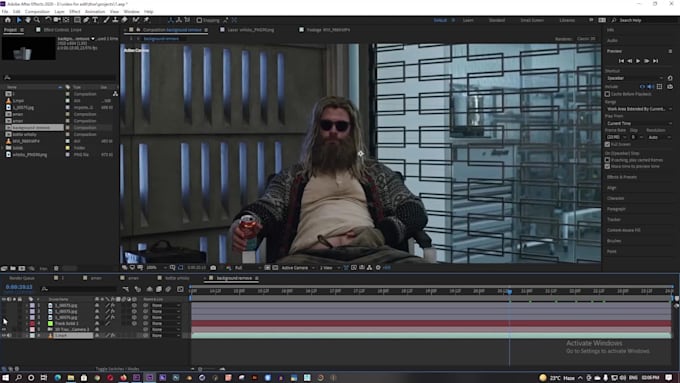Select the Zoom tool
This screenshot has width=680, height=383.
click(x=37, y=20)
